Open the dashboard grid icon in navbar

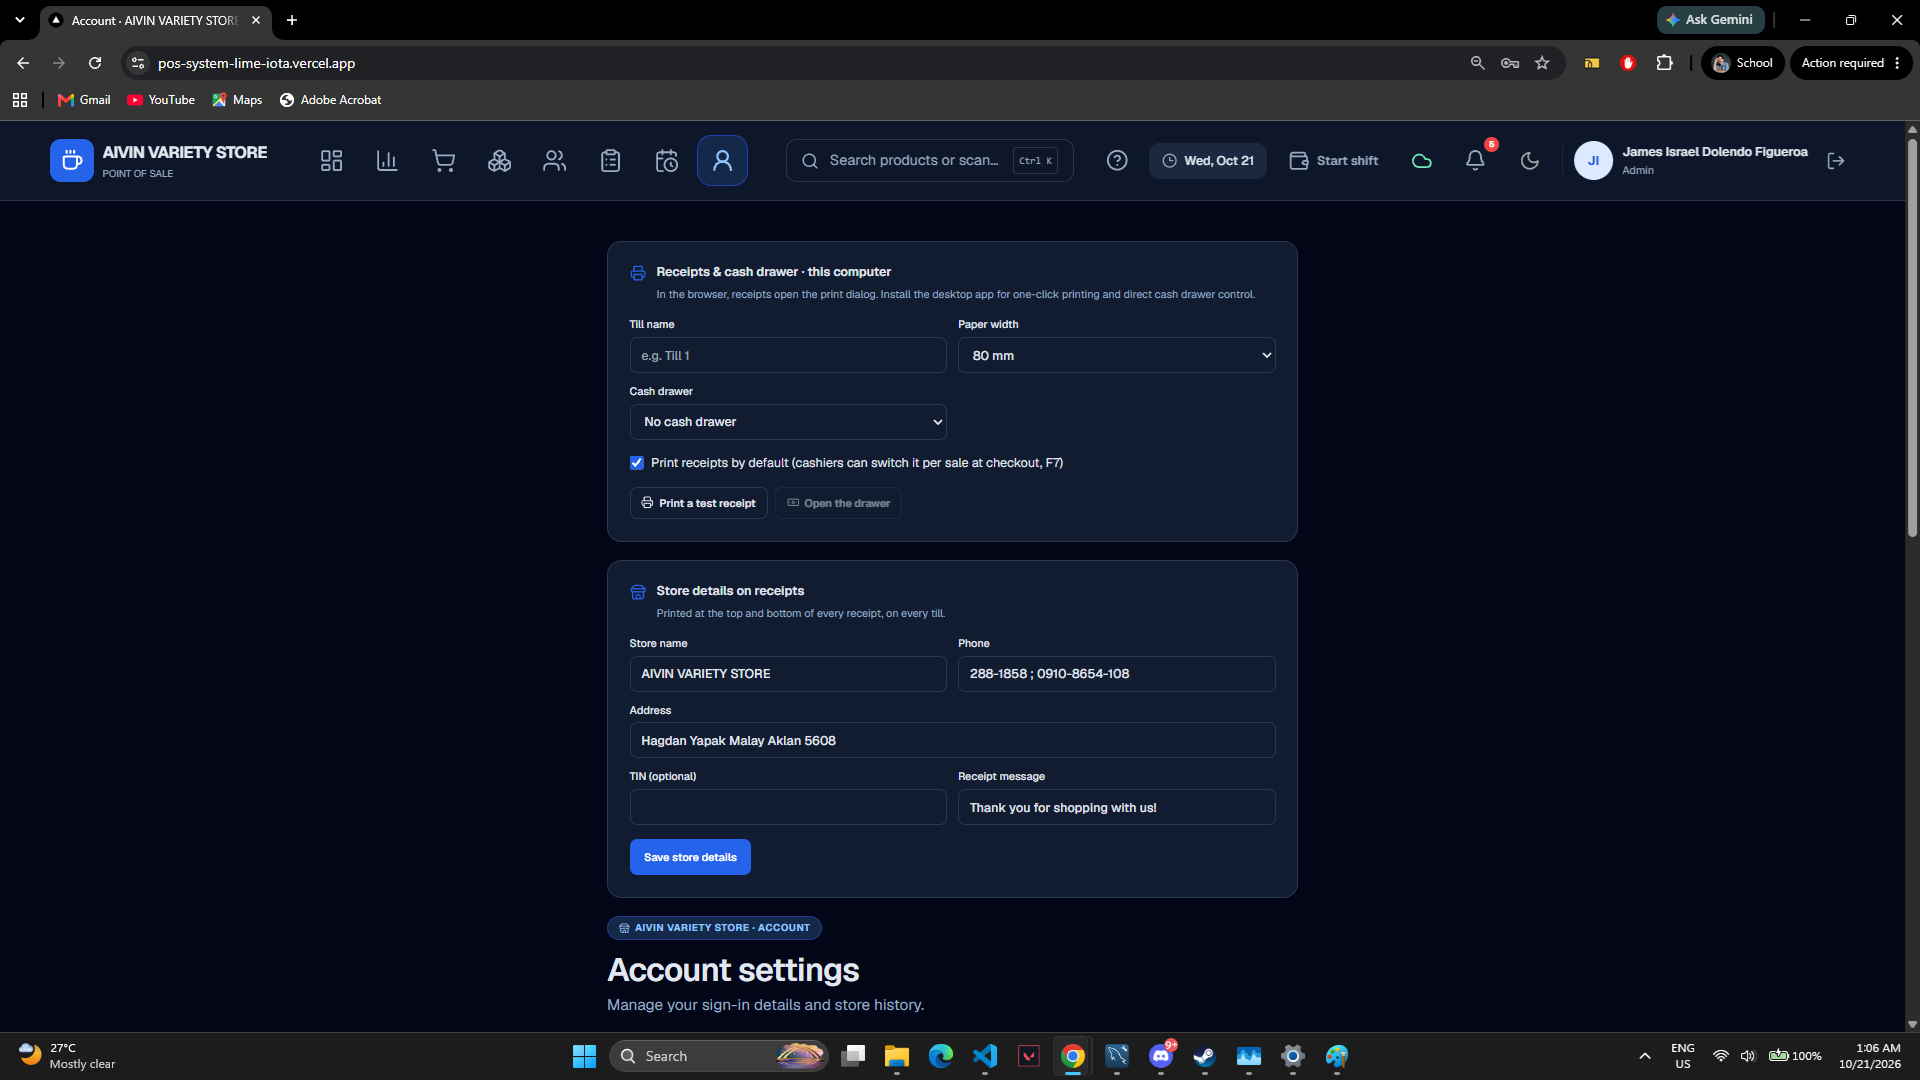331,161
